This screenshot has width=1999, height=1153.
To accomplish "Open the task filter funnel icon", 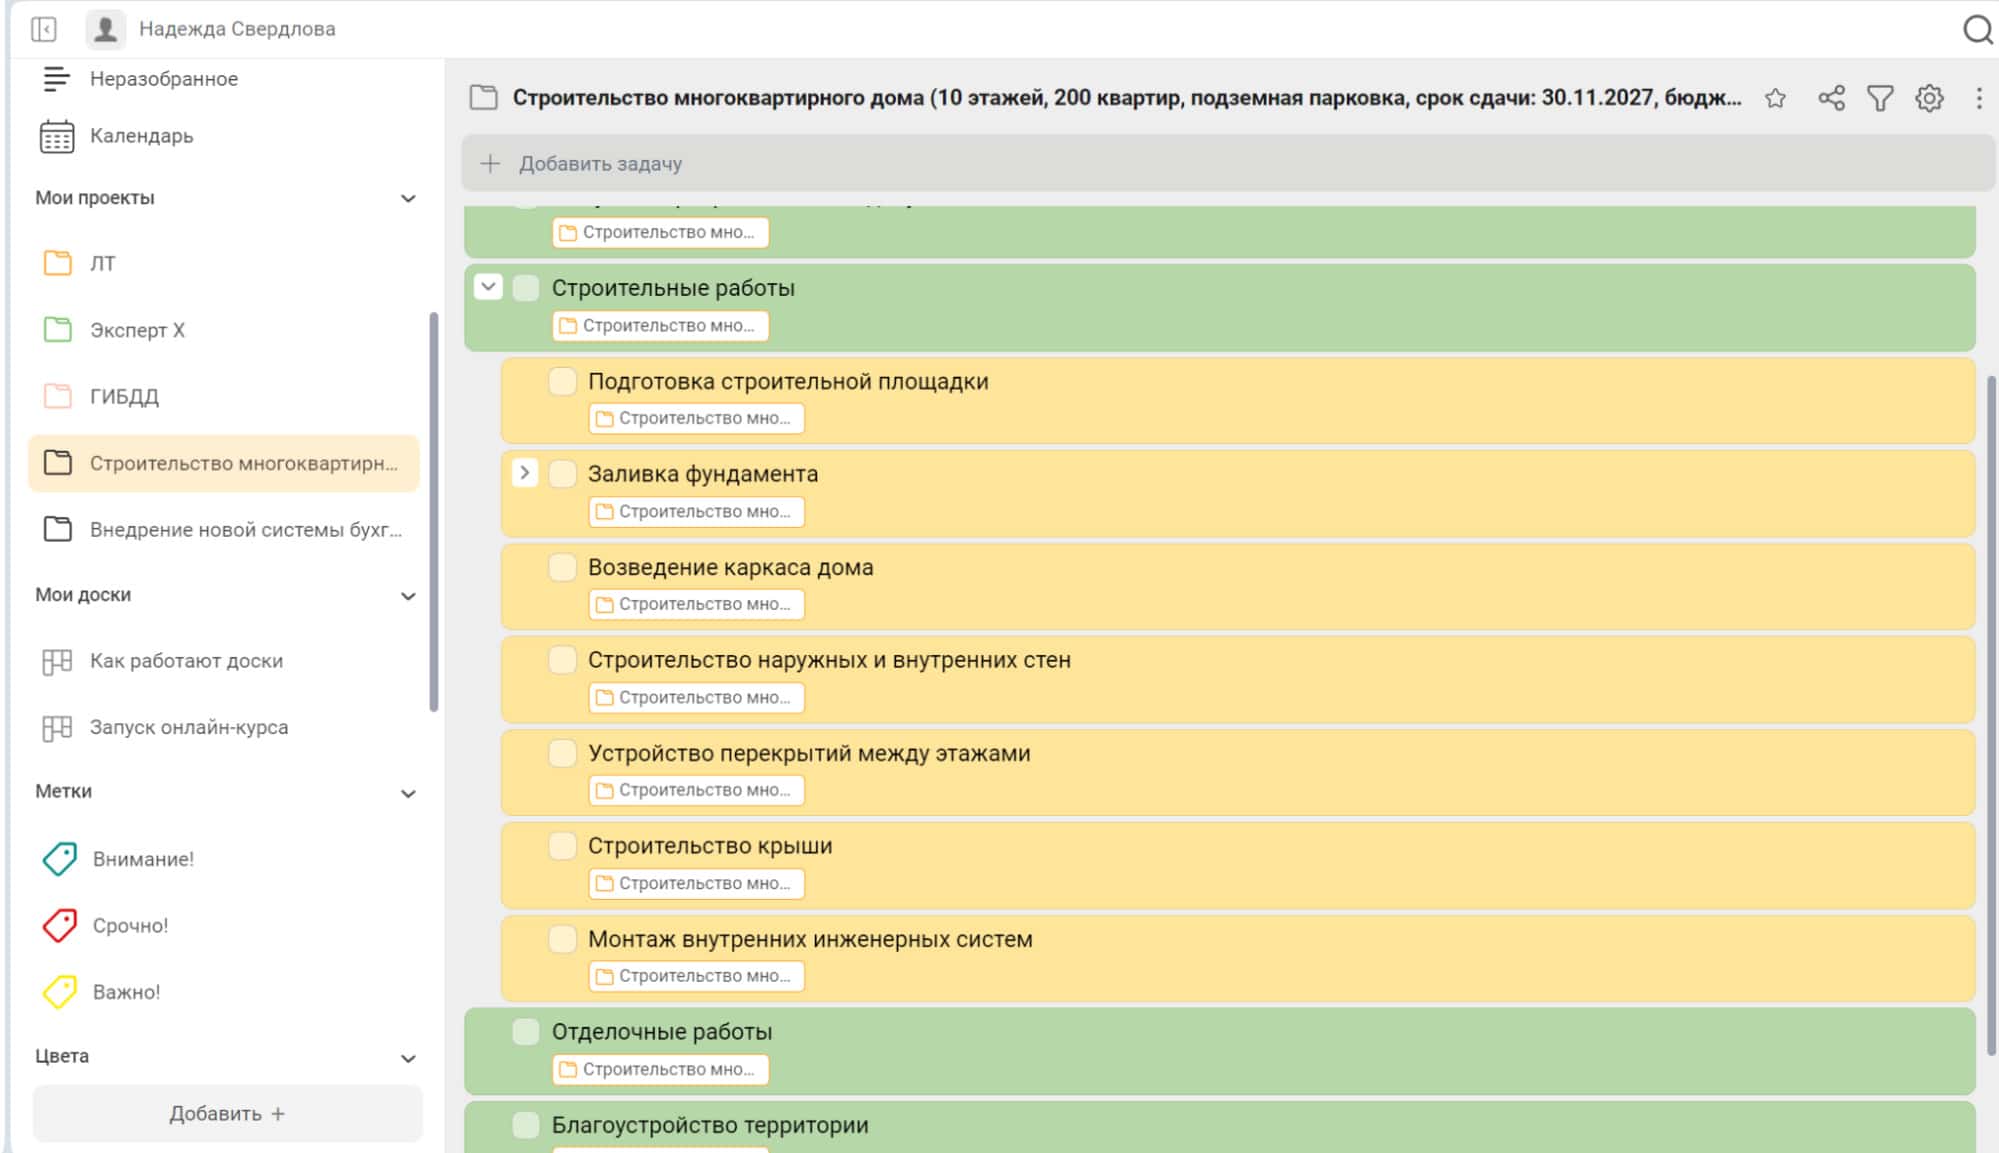I will click(1880, 98).
